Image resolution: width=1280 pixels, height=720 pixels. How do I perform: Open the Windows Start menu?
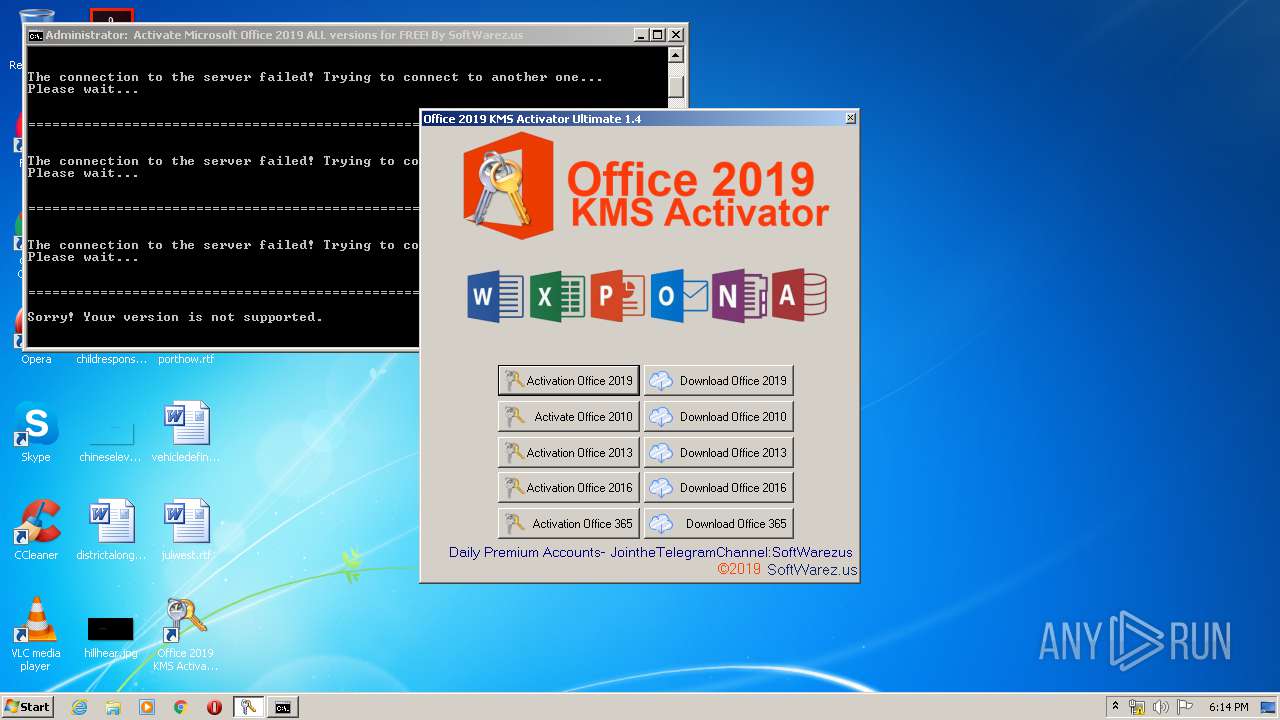tap(27, 706)
